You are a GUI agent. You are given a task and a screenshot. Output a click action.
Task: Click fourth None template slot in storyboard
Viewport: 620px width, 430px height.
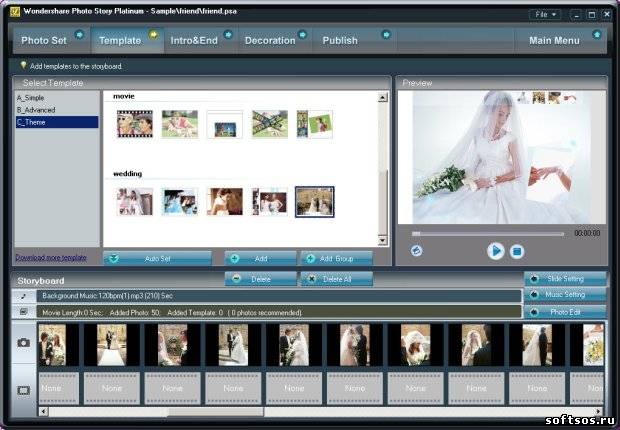point(233,388)
